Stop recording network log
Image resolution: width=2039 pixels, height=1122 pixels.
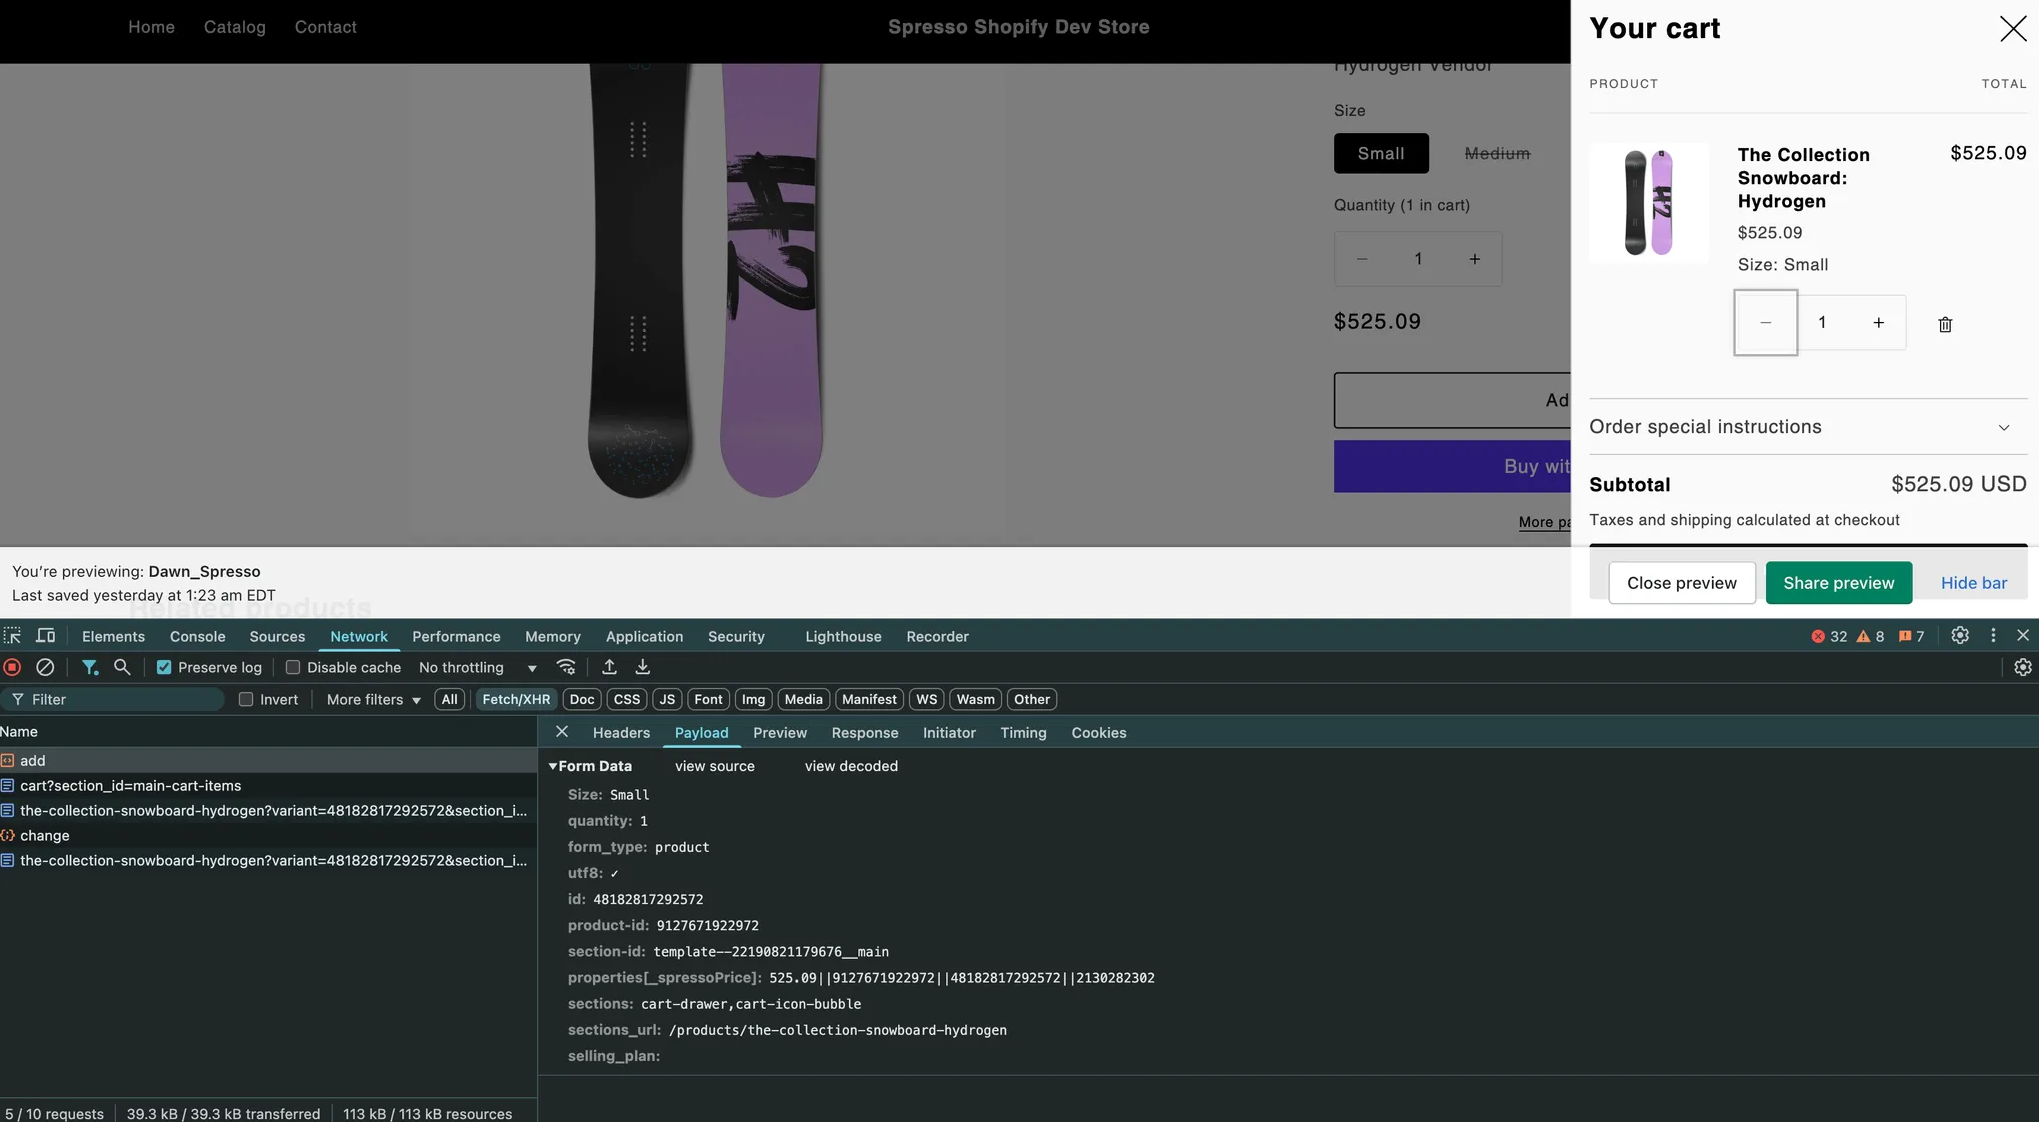click(13, 667)
